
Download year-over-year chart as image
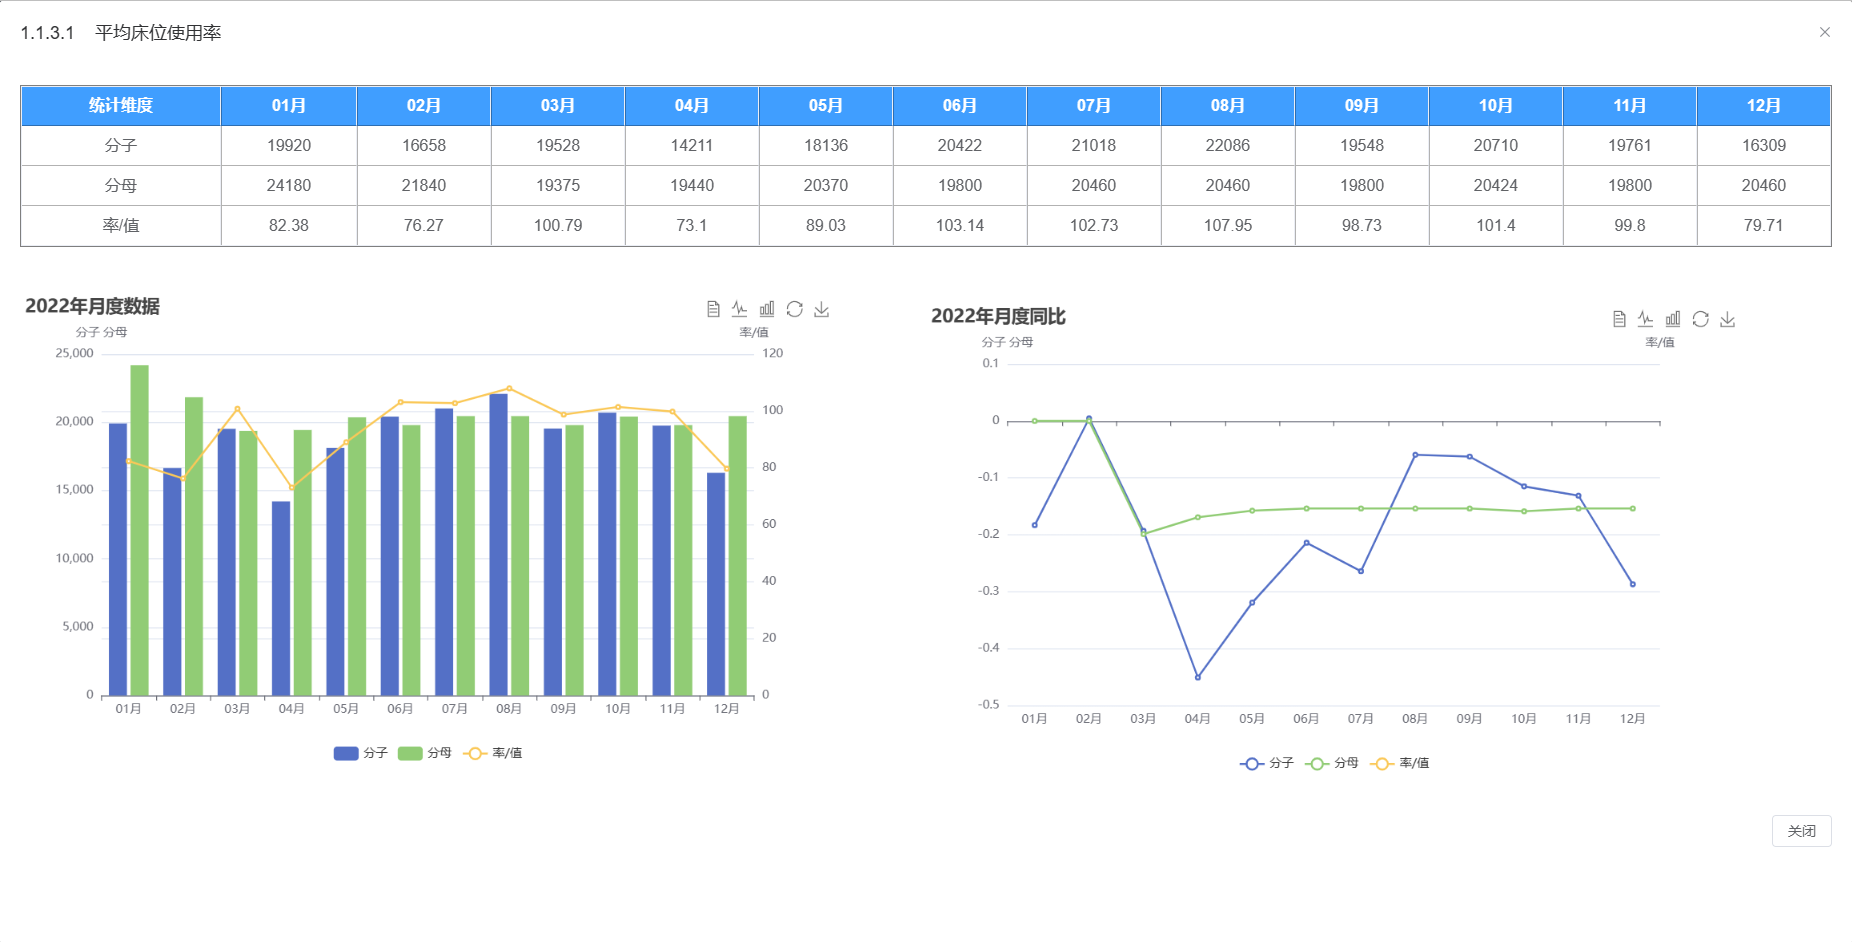1728,319
